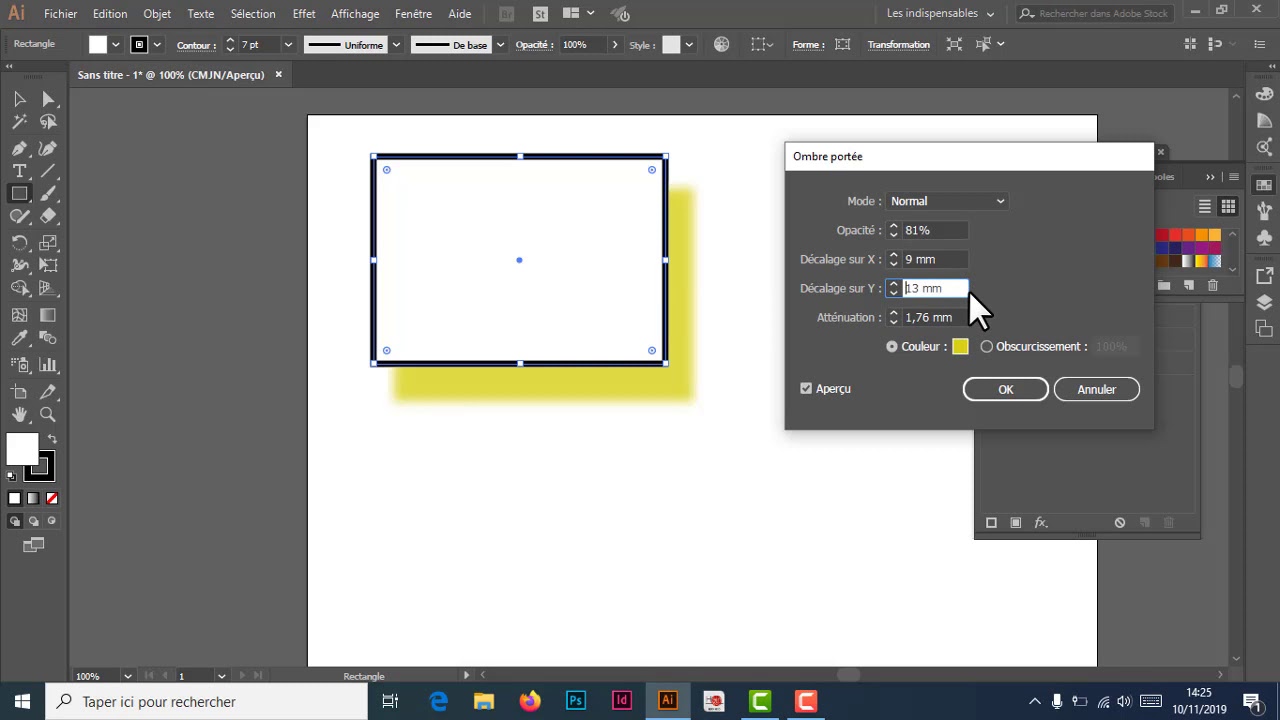Toggle the Aperçu preview checkbox

[x=806, y=388]
